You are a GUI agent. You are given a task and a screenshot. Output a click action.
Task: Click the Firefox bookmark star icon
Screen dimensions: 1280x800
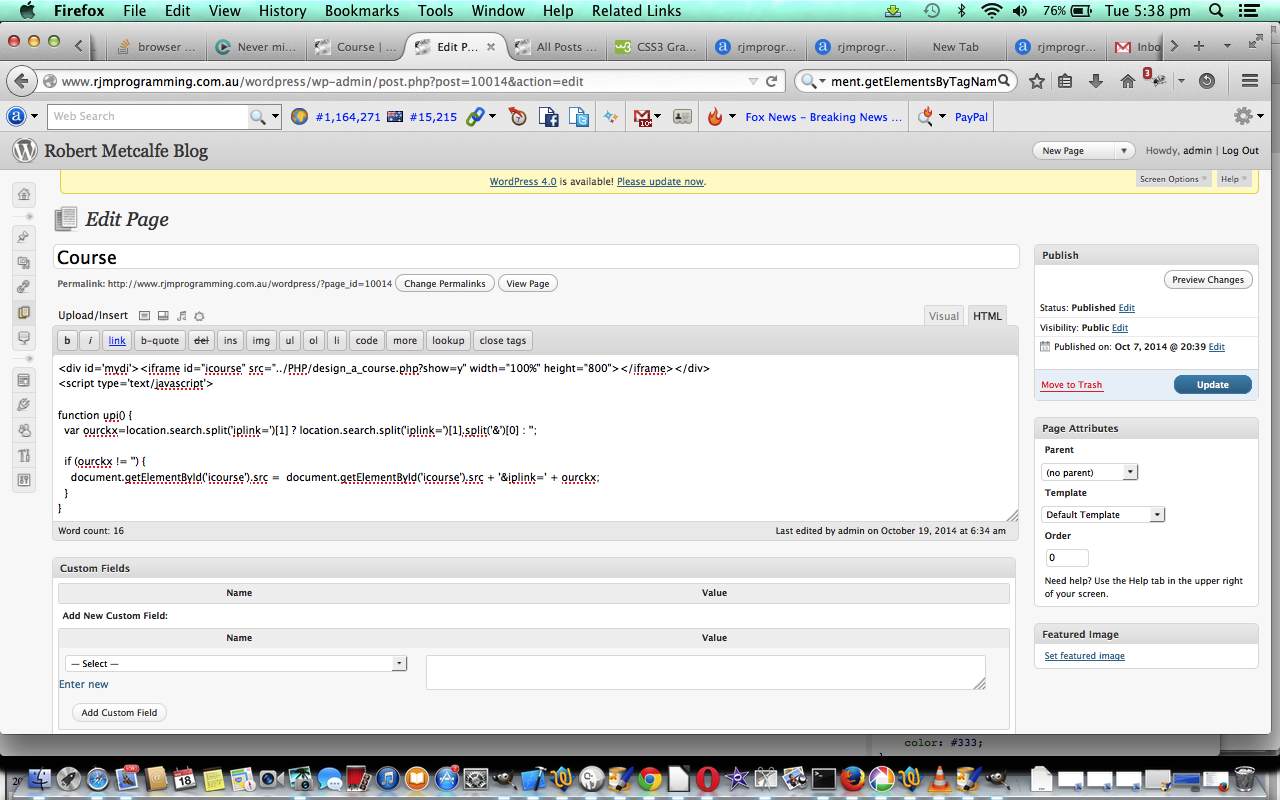1037,81
